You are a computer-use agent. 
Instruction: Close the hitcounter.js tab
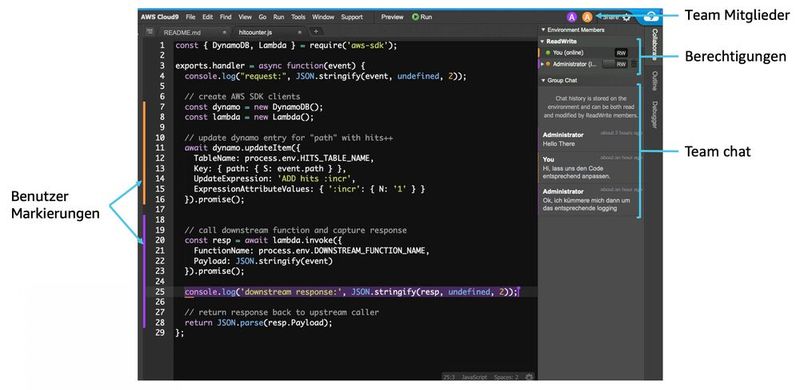pyautogui.click(x=299, y=32)
